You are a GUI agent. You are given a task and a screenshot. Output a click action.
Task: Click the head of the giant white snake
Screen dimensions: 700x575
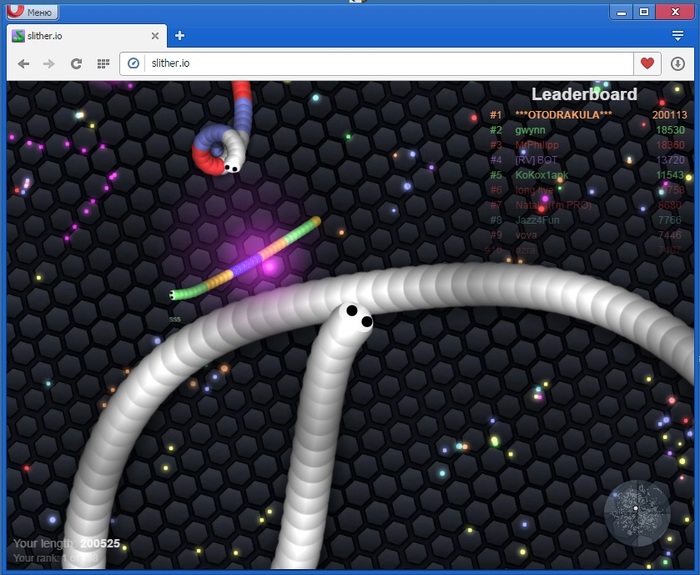pyautogui.click(x=354, y=320)
